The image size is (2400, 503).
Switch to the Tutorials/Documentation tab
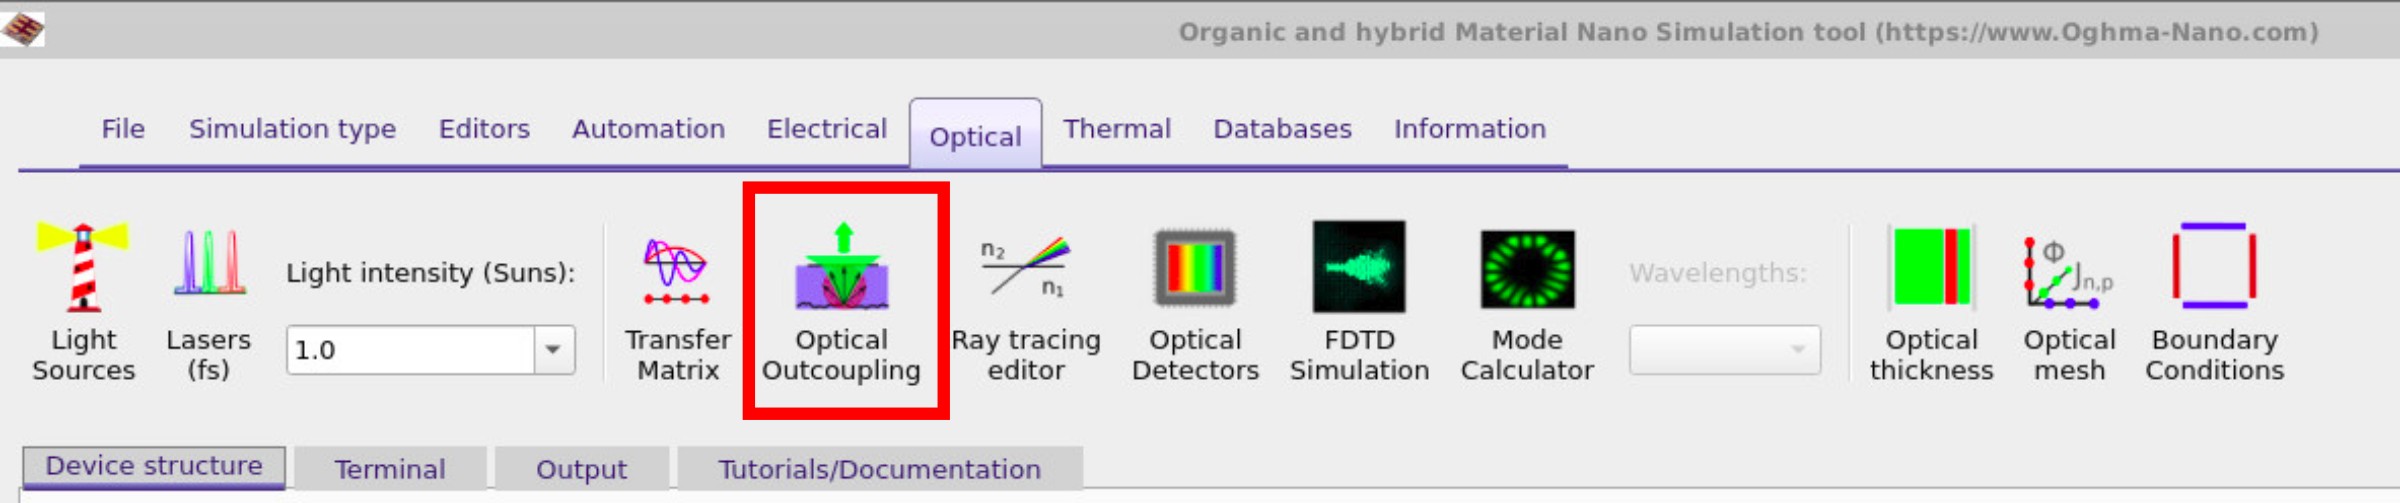(879, 469)
